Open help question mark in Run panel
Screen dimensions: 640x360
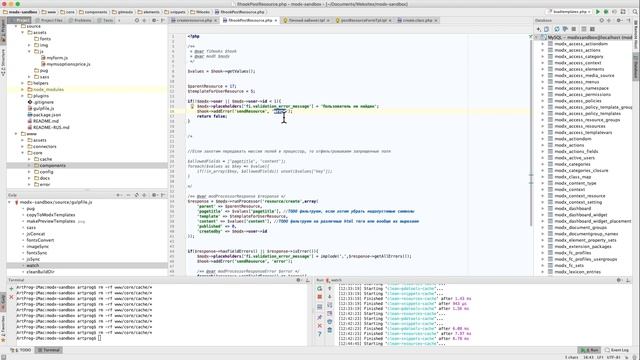pos(320,334)
